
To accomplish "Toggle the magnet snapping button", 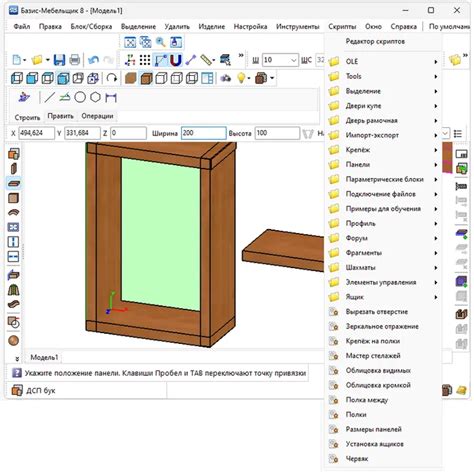I will point(176,60).
